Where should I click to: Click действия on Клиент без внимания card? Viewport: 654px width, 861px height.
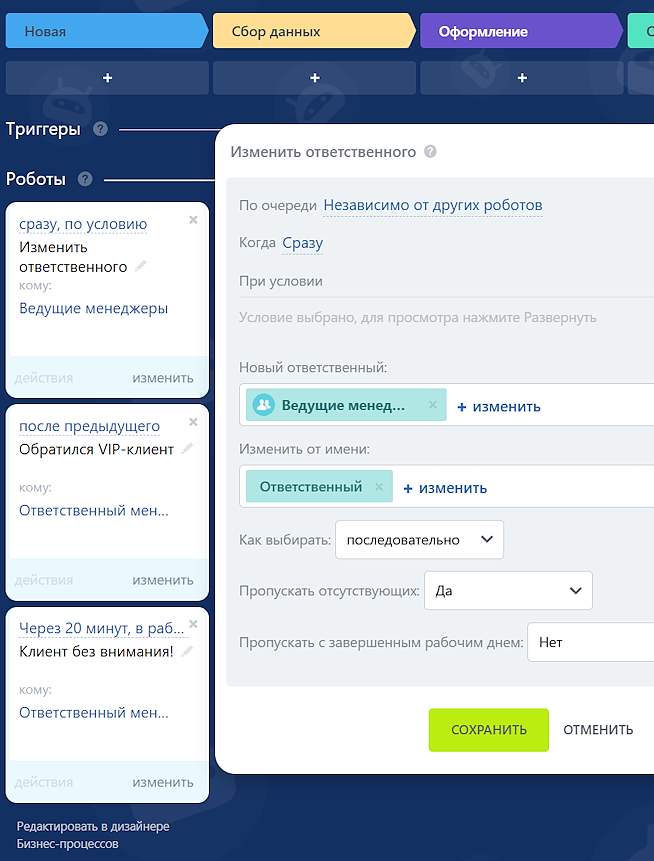click(x=43, y=782)
